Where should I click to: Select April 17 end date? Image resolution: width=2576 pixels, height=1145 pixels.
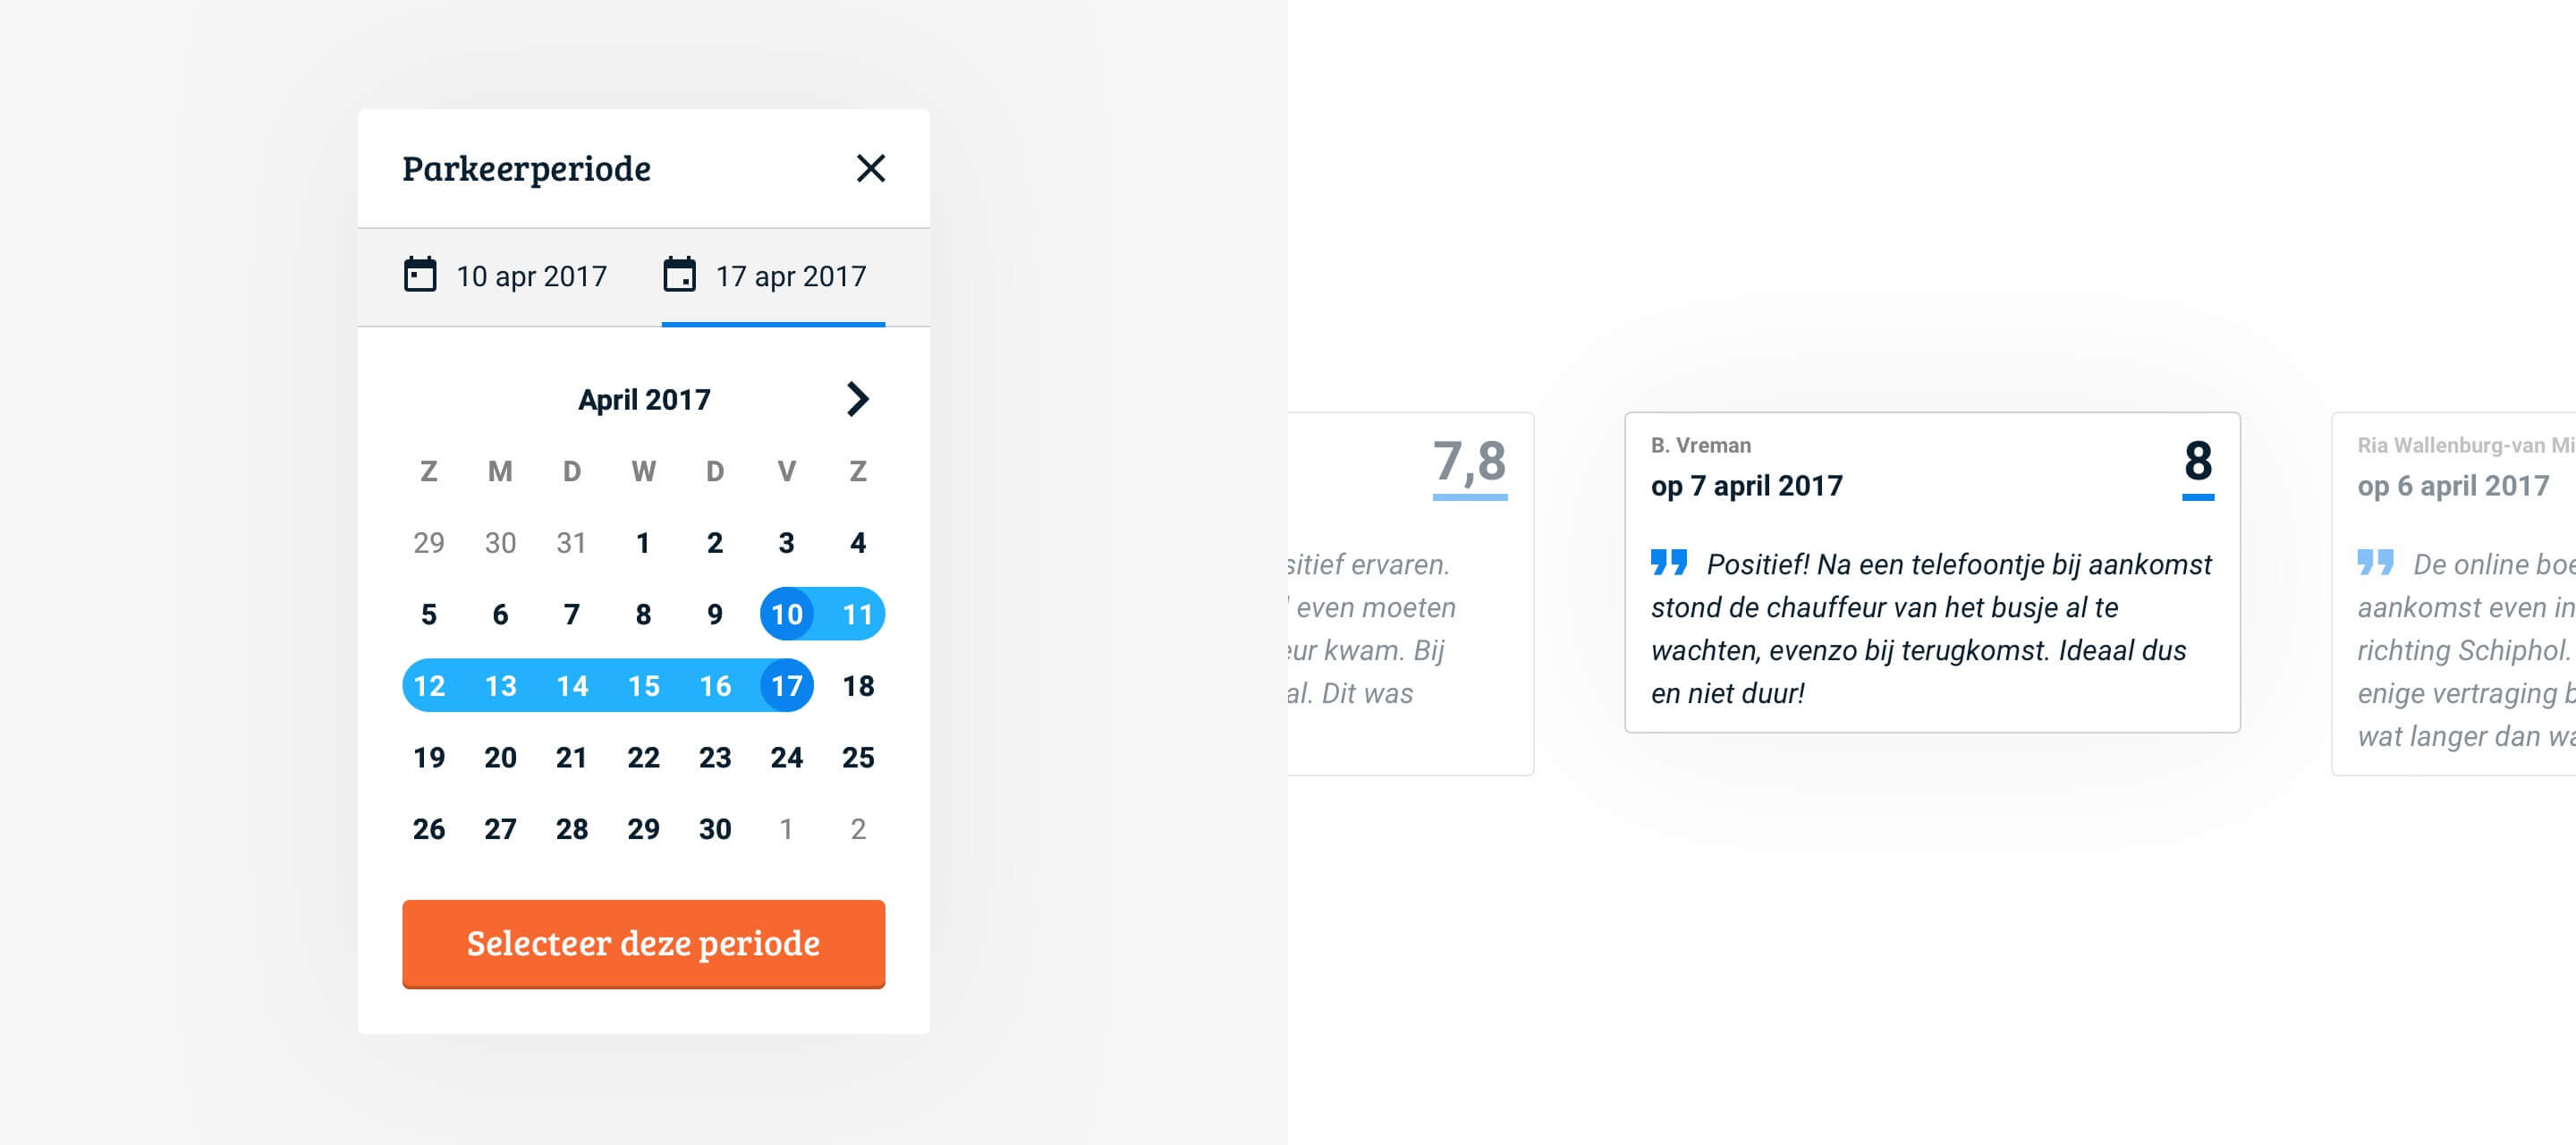coord(786,686)
